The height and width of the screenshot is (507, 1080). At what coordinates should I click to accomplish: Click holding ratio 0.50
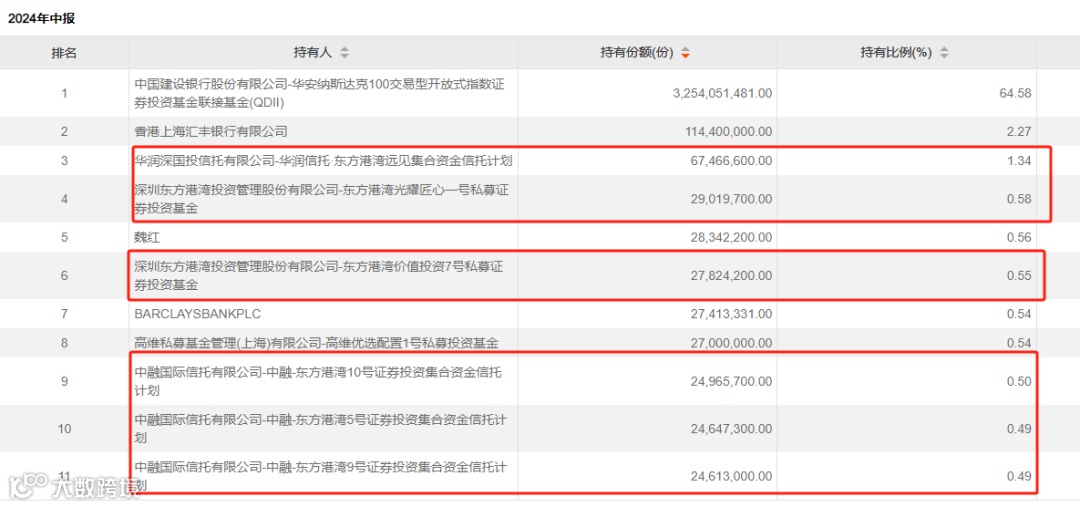pos(1021,381)
